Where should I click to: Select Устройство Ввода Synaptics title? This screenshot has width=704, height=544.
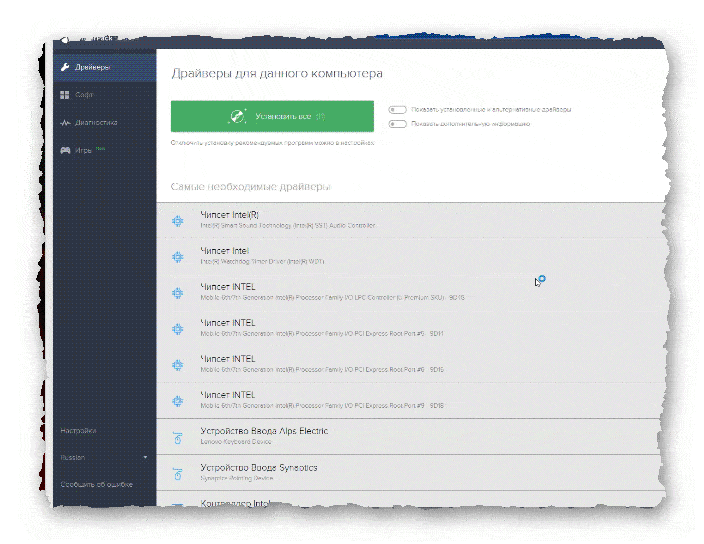click(x=259, y=467)
